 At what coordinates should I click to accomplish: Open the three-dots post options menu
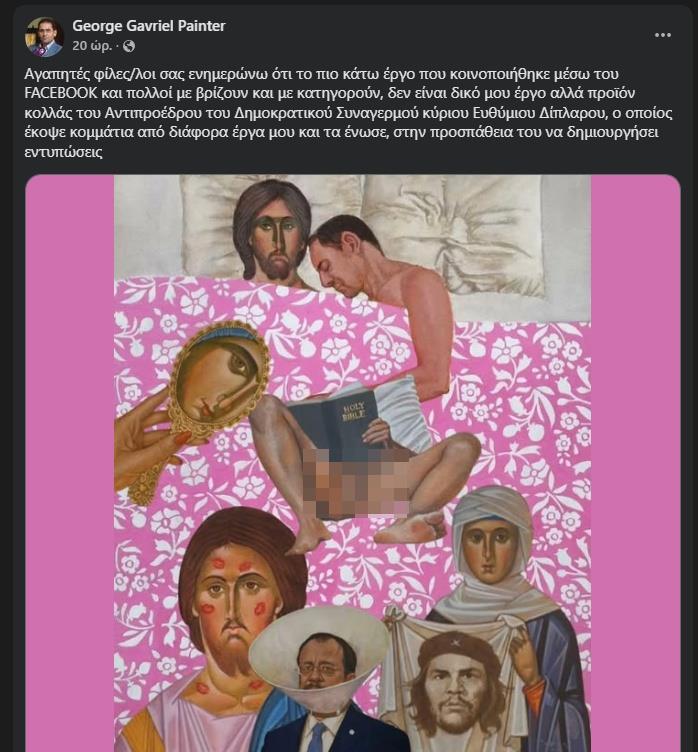(x=663, y=34)
